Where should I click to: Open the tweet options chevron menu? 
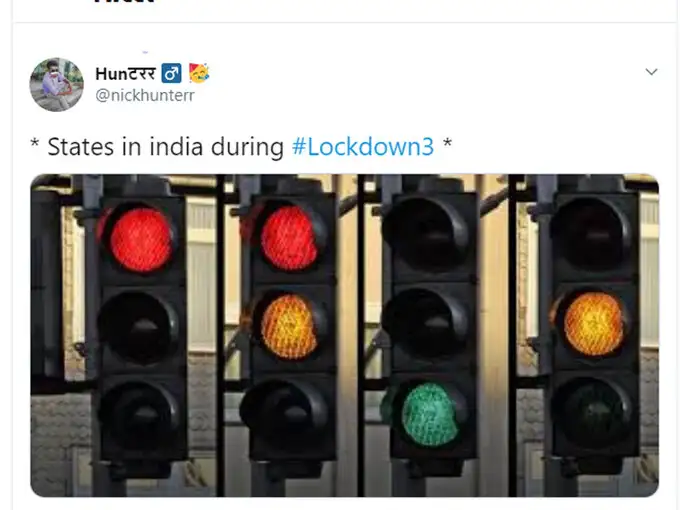[651, 72]
